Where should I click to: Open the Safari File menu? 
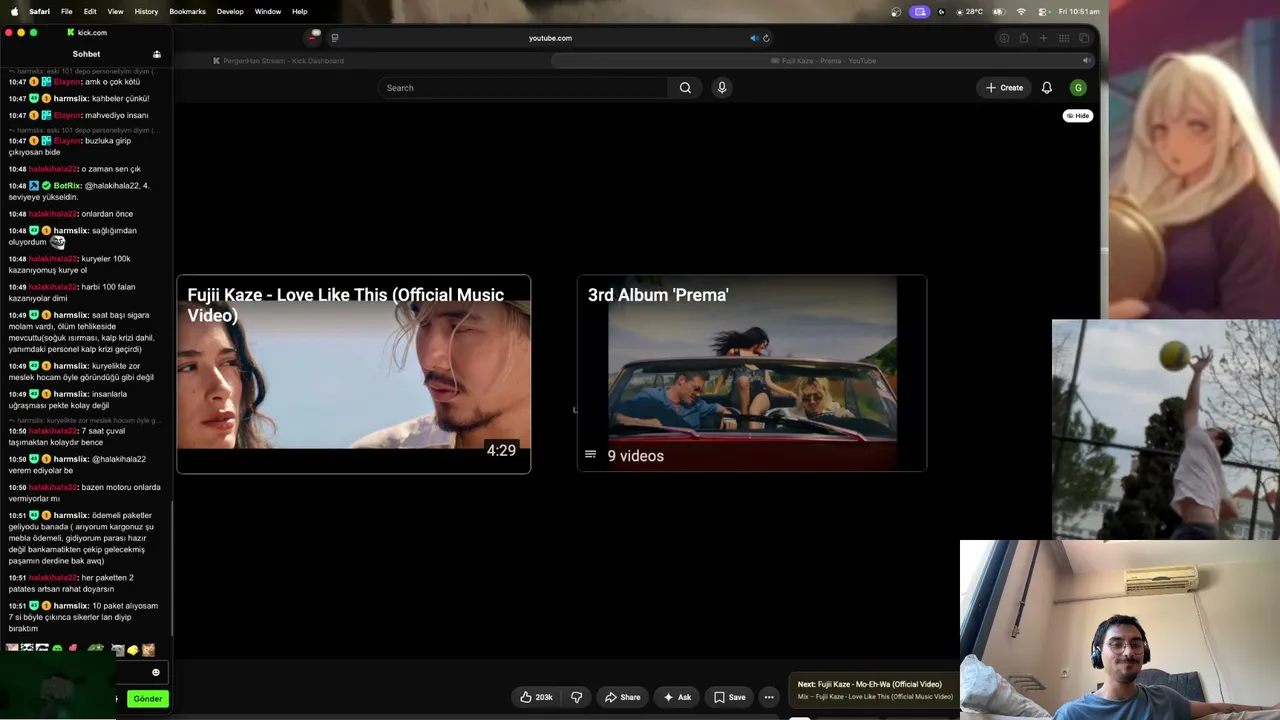coord(66,11)
